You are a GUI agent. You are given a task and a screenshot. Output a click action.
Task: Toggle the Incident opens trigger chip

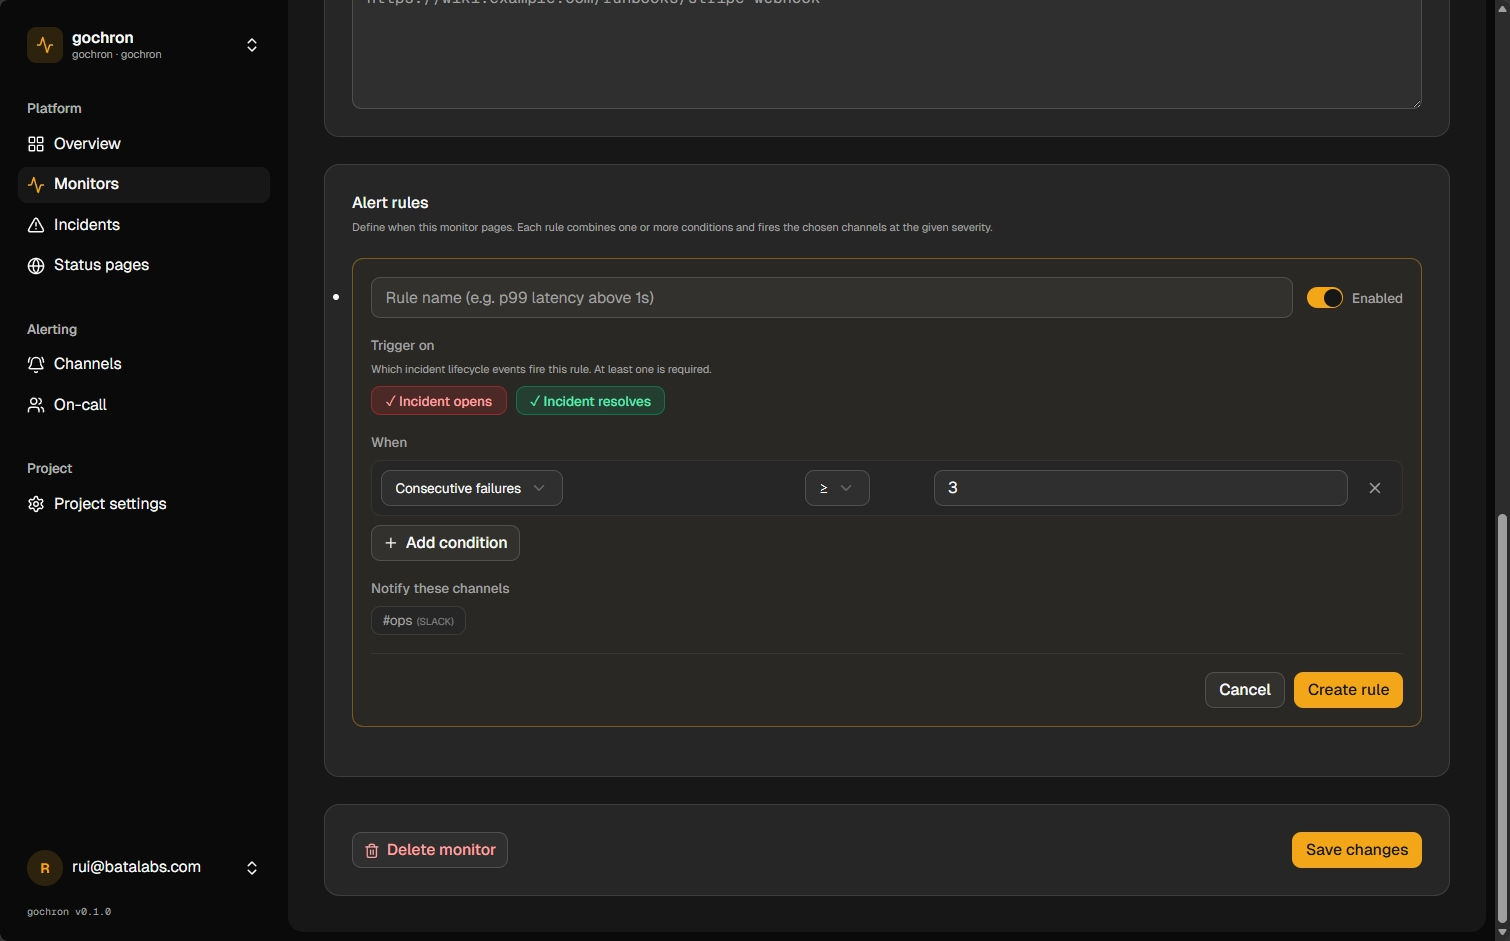tap(439, 401)
